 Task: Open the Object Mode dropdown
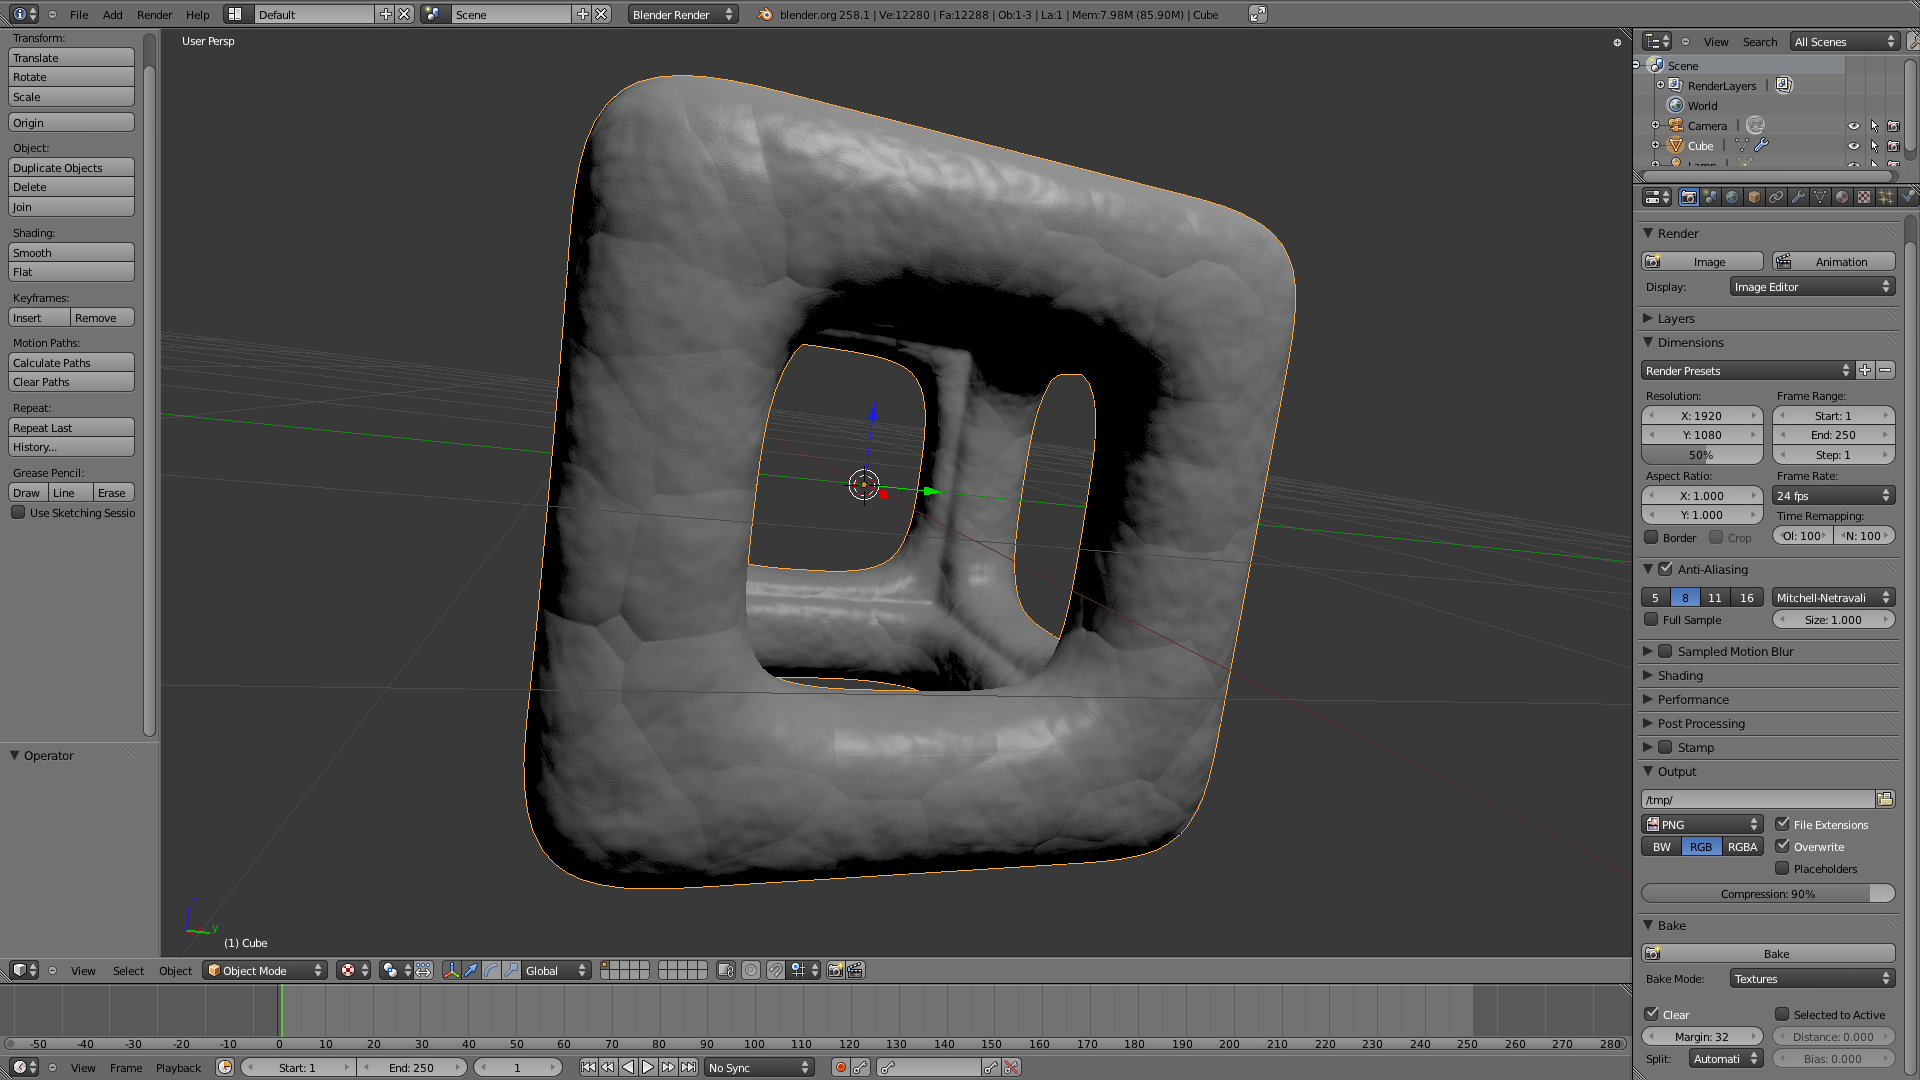(265, 970)
